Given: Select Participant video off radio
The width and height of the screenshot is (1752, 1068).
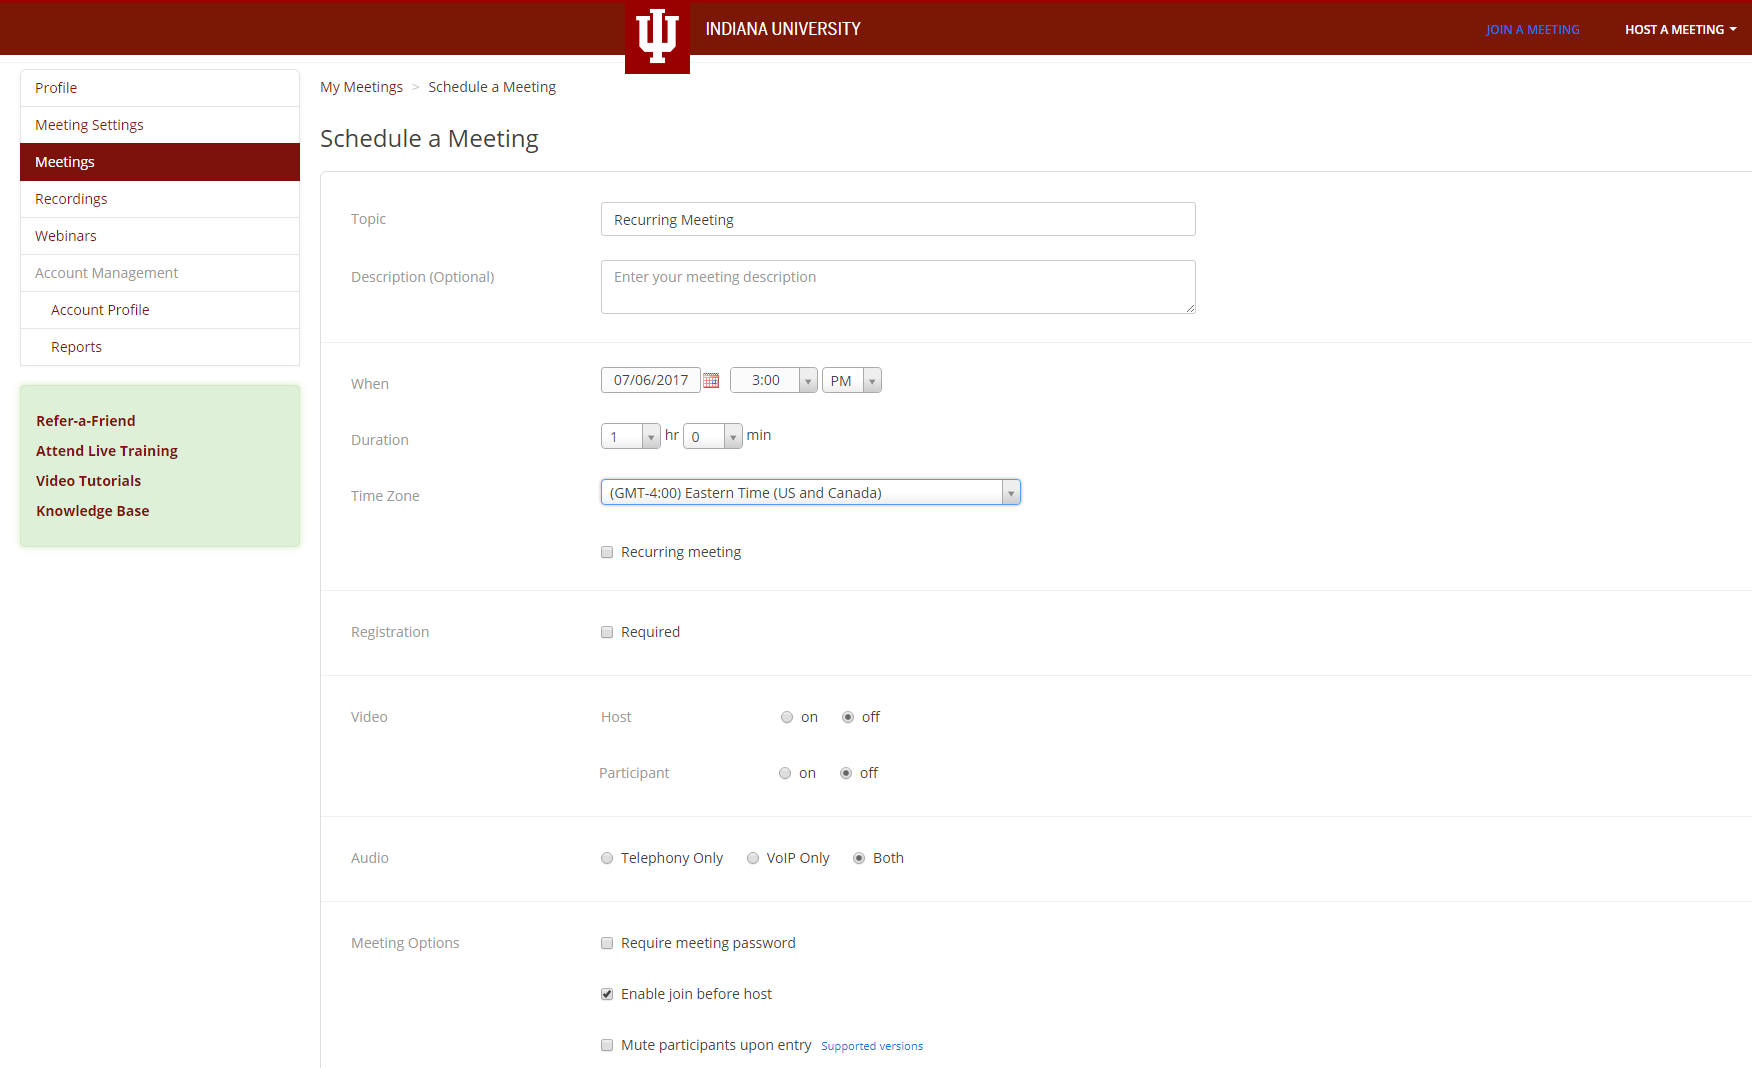Looking at the screenshot, I should [846, 773].
